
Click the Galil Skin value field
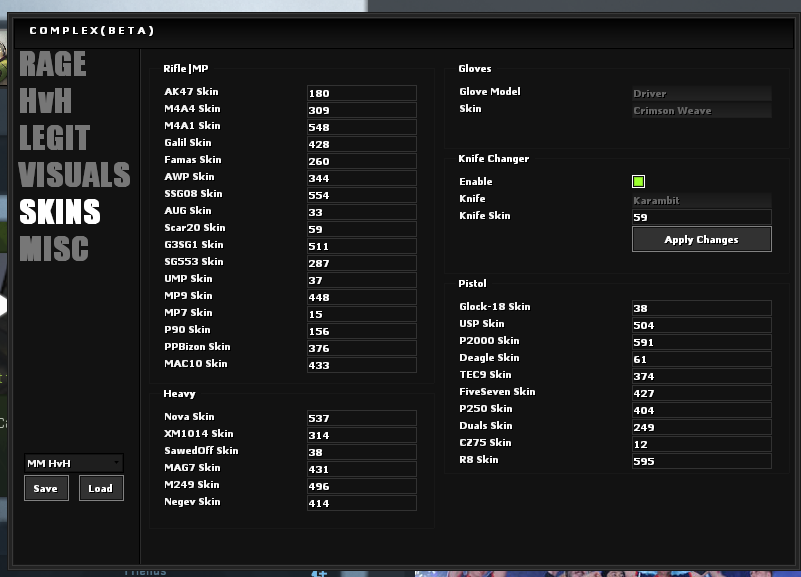pyautogui.click(x=362, y=144)
